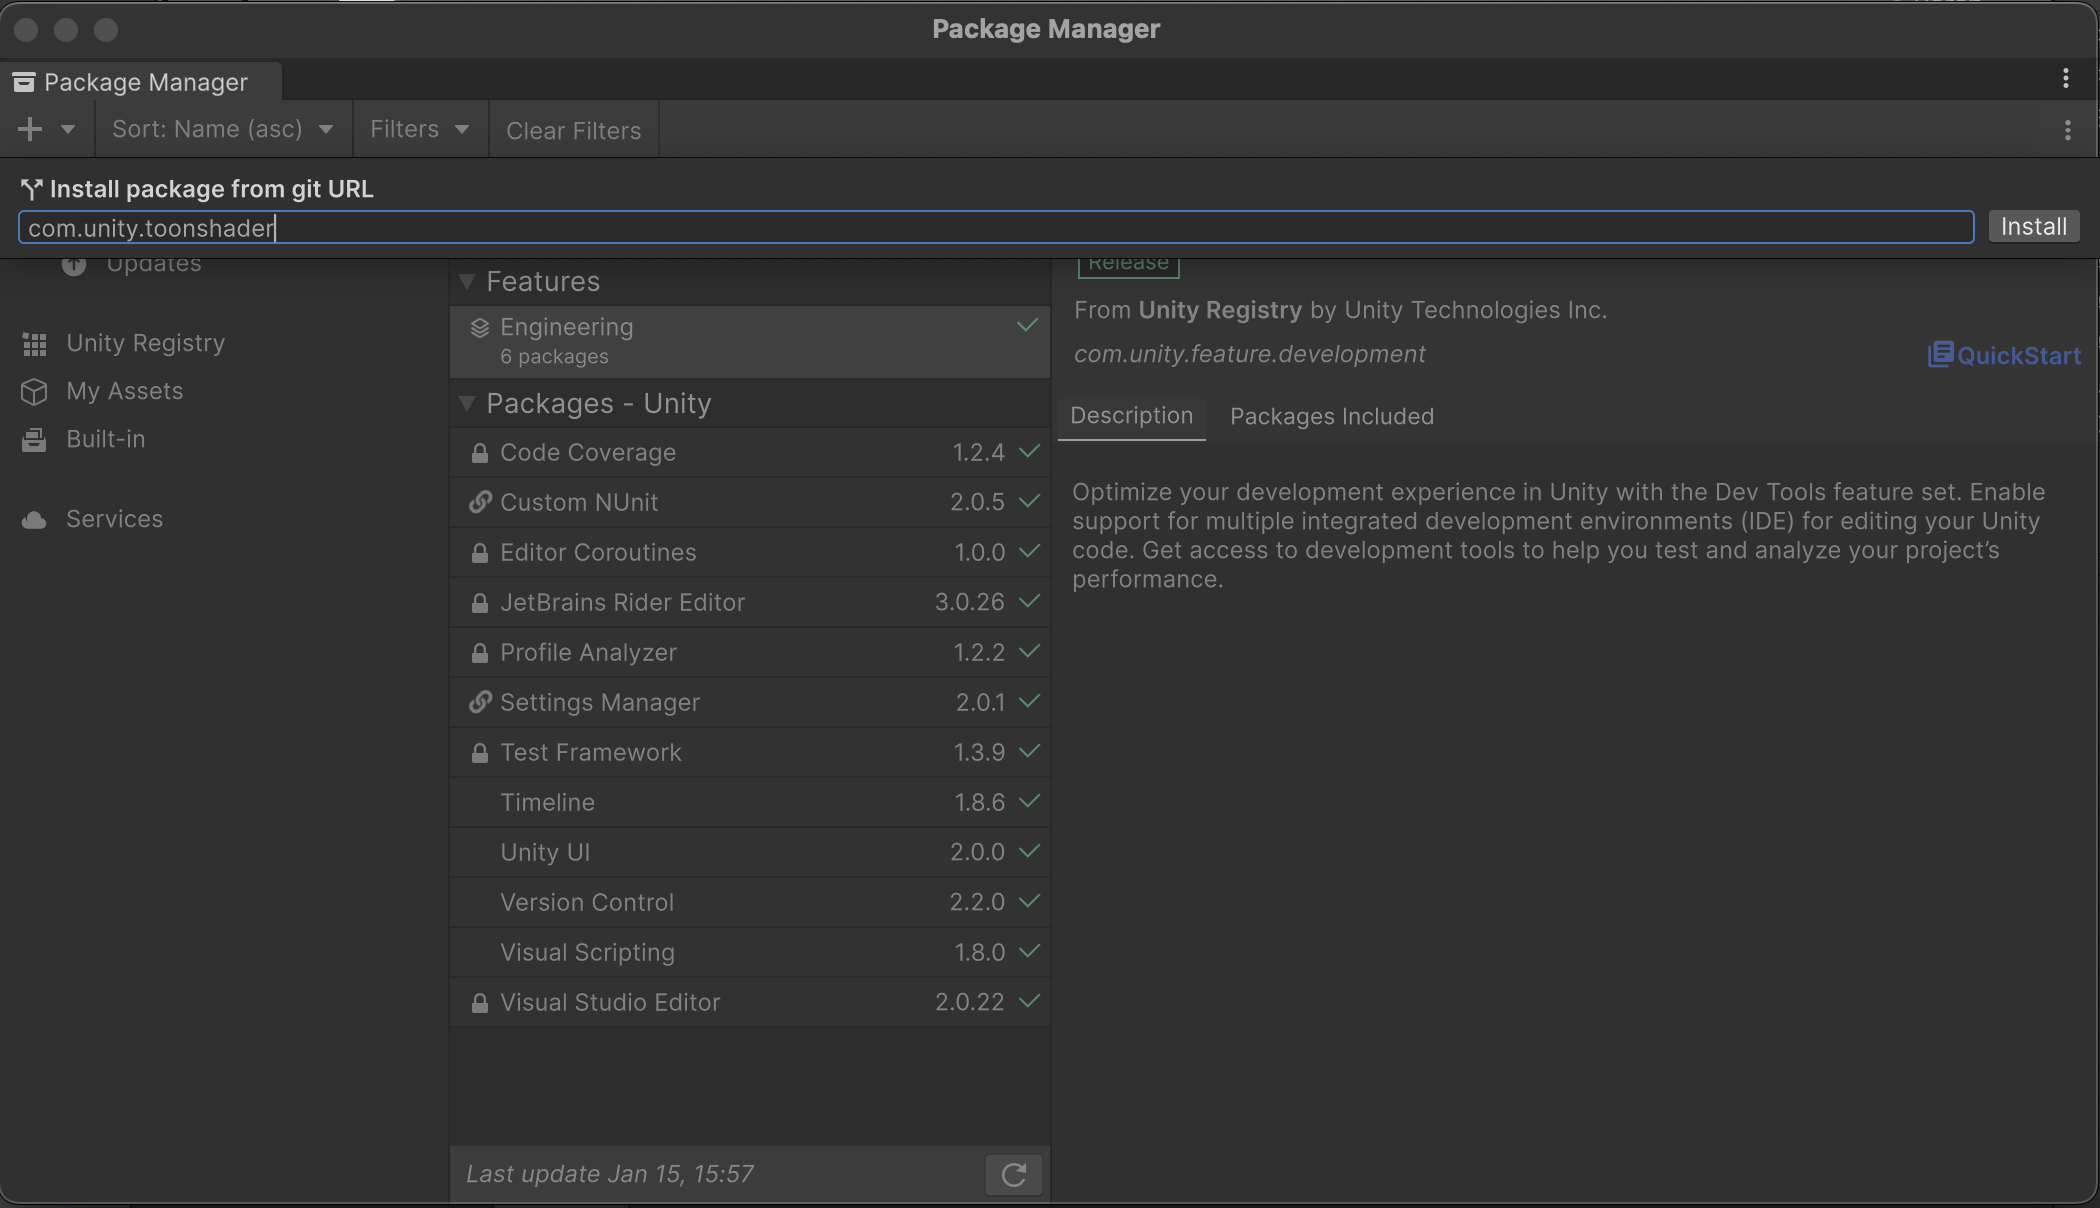Select the Description tab

pos(1131,416)
